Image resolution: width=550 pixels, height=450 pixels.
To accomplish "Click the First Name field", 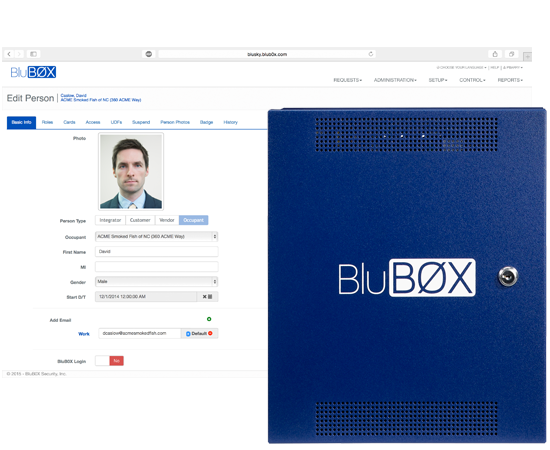I will click(156, 251).
